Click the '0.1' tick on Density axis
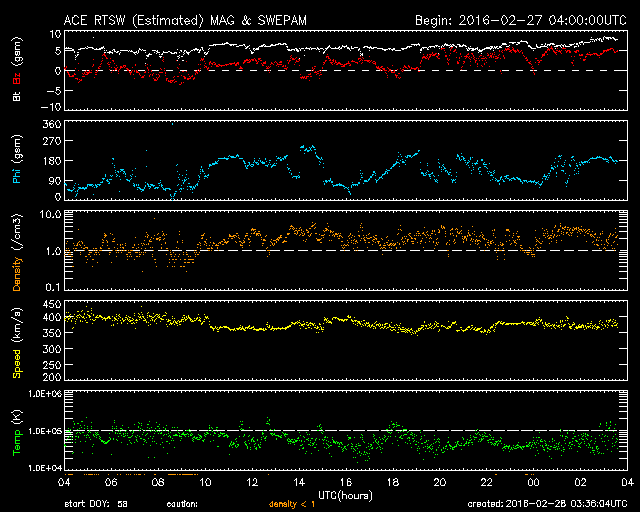This screenshot has height=512, width=640. coord(52,287)
